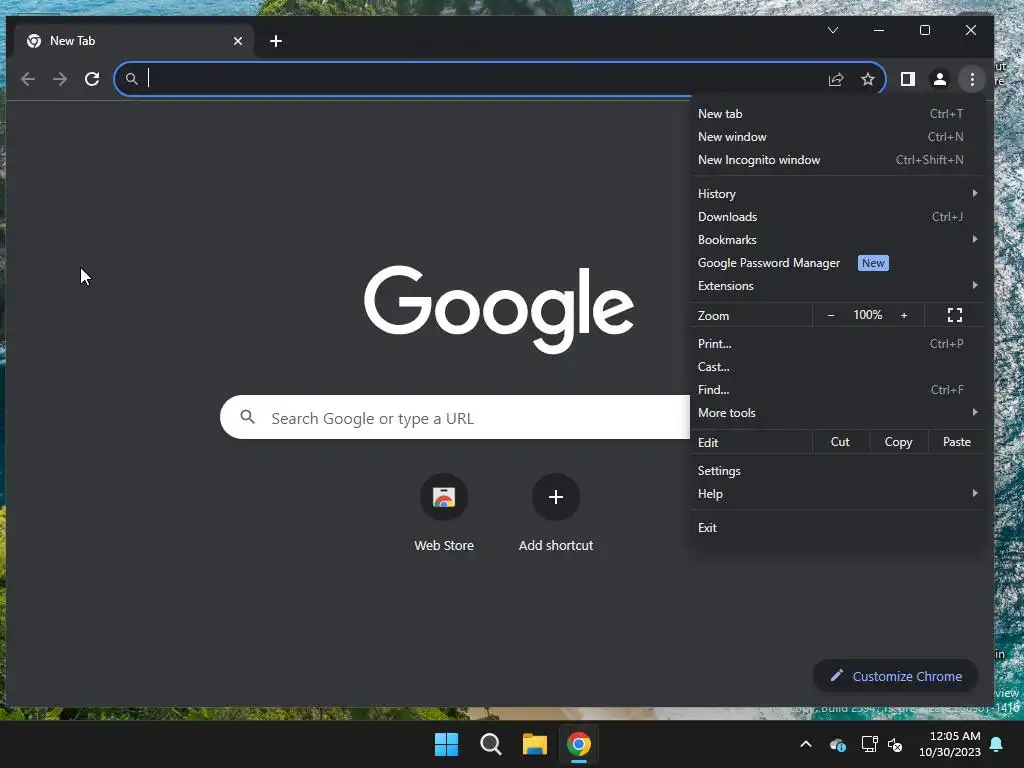
Task: Bookmark this tab with the star icon
Action: 867,79
